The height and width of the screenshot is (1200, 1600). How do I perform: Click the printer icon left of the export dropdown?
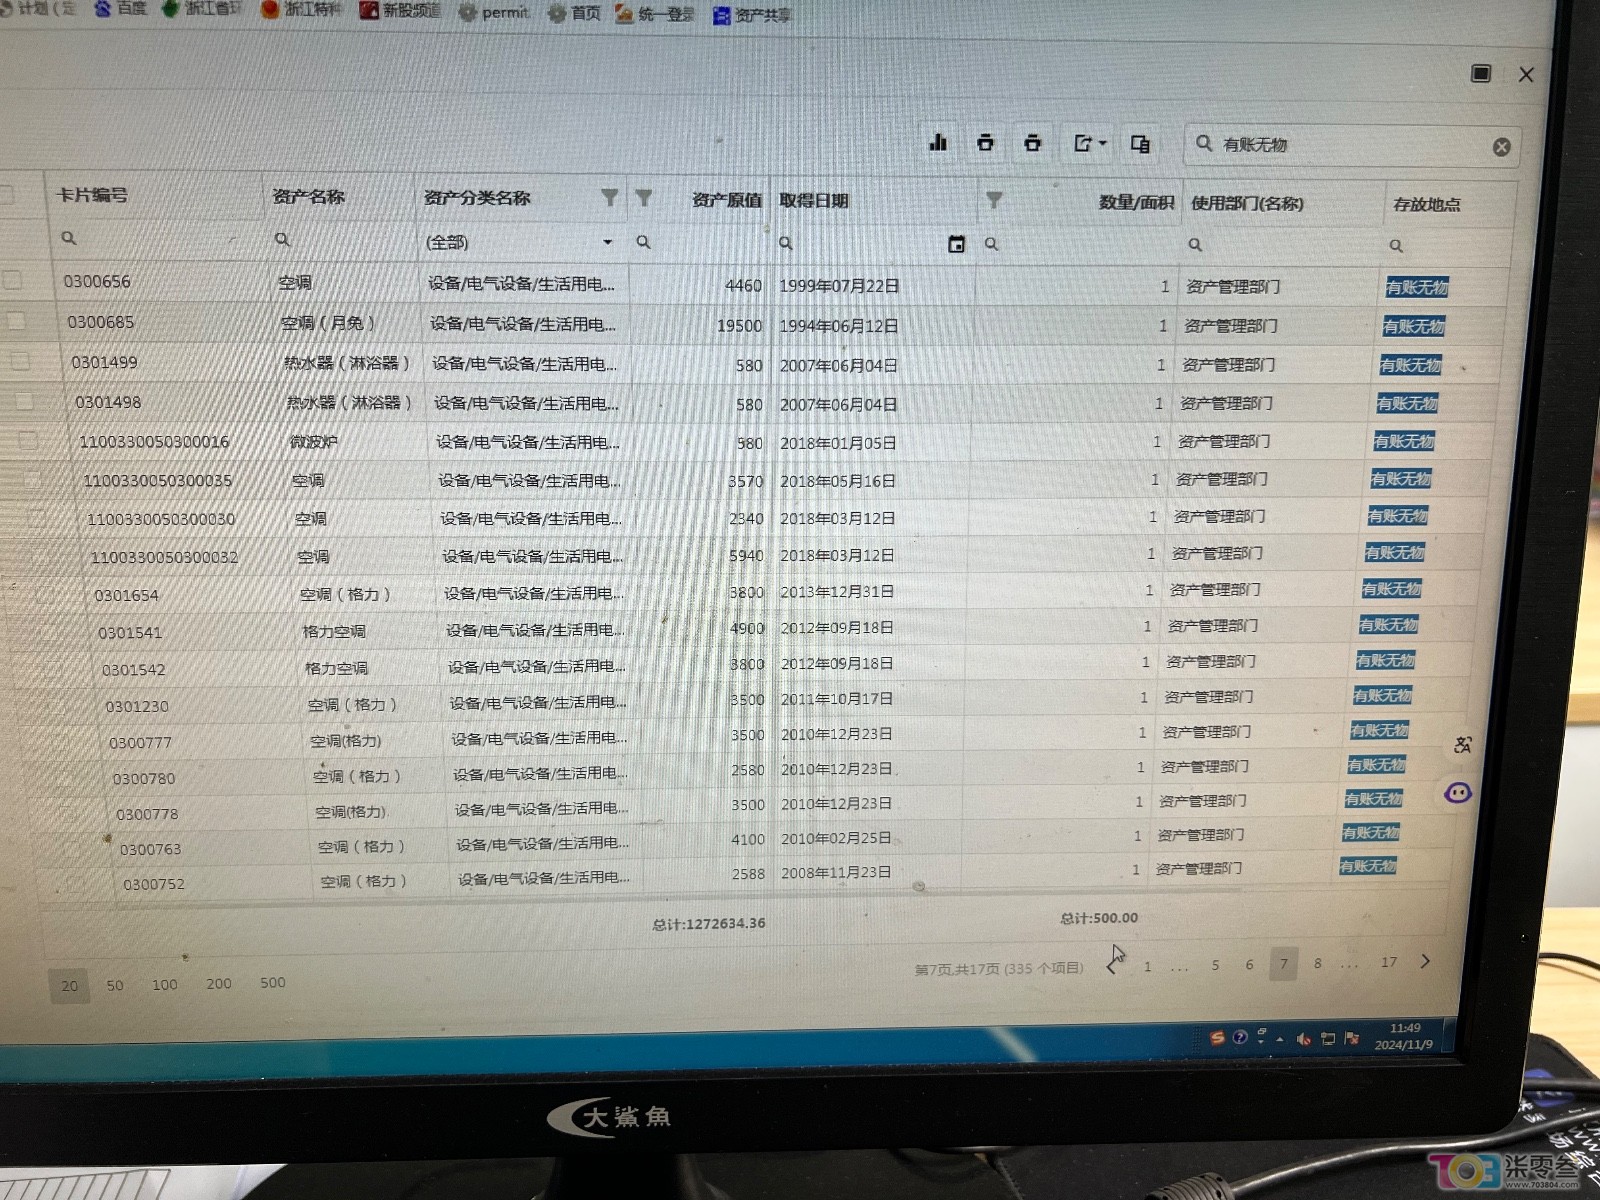click(x=1032, y=143)
